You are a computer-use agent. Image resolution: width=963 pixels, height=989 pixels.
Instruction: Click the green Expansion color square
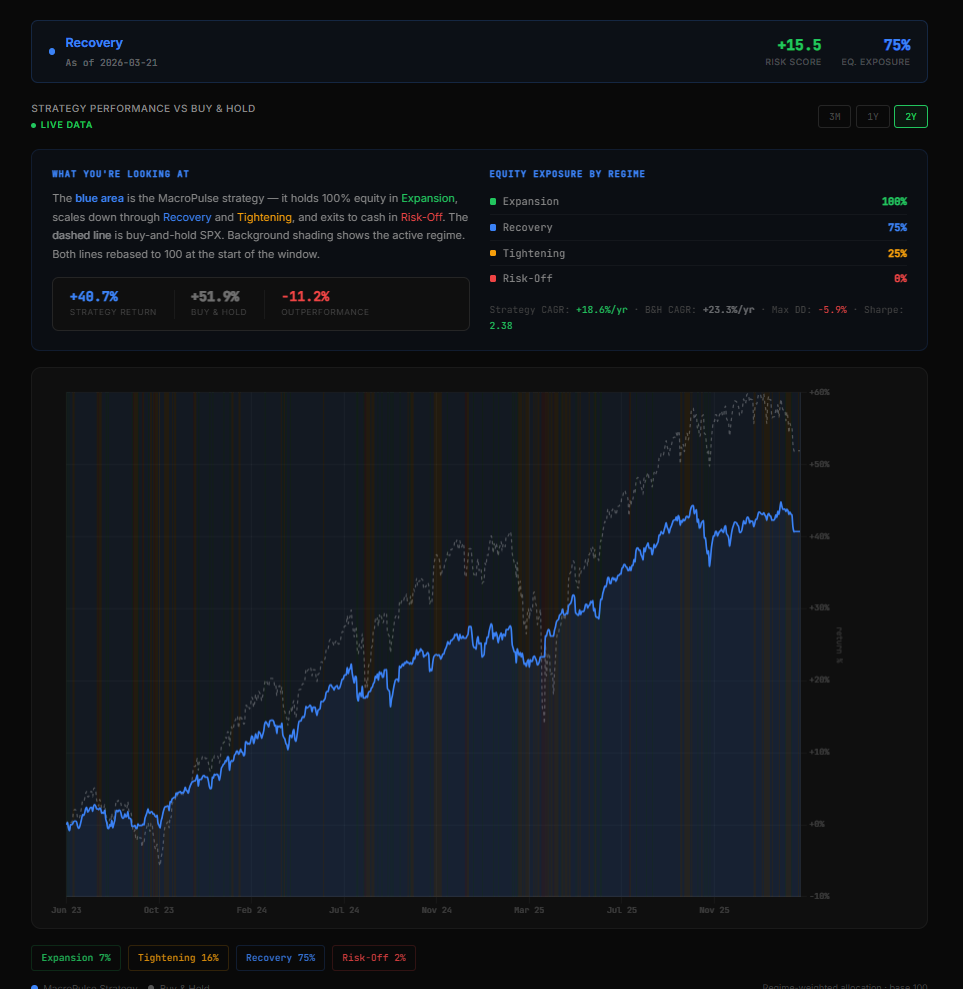click(493, 202)
